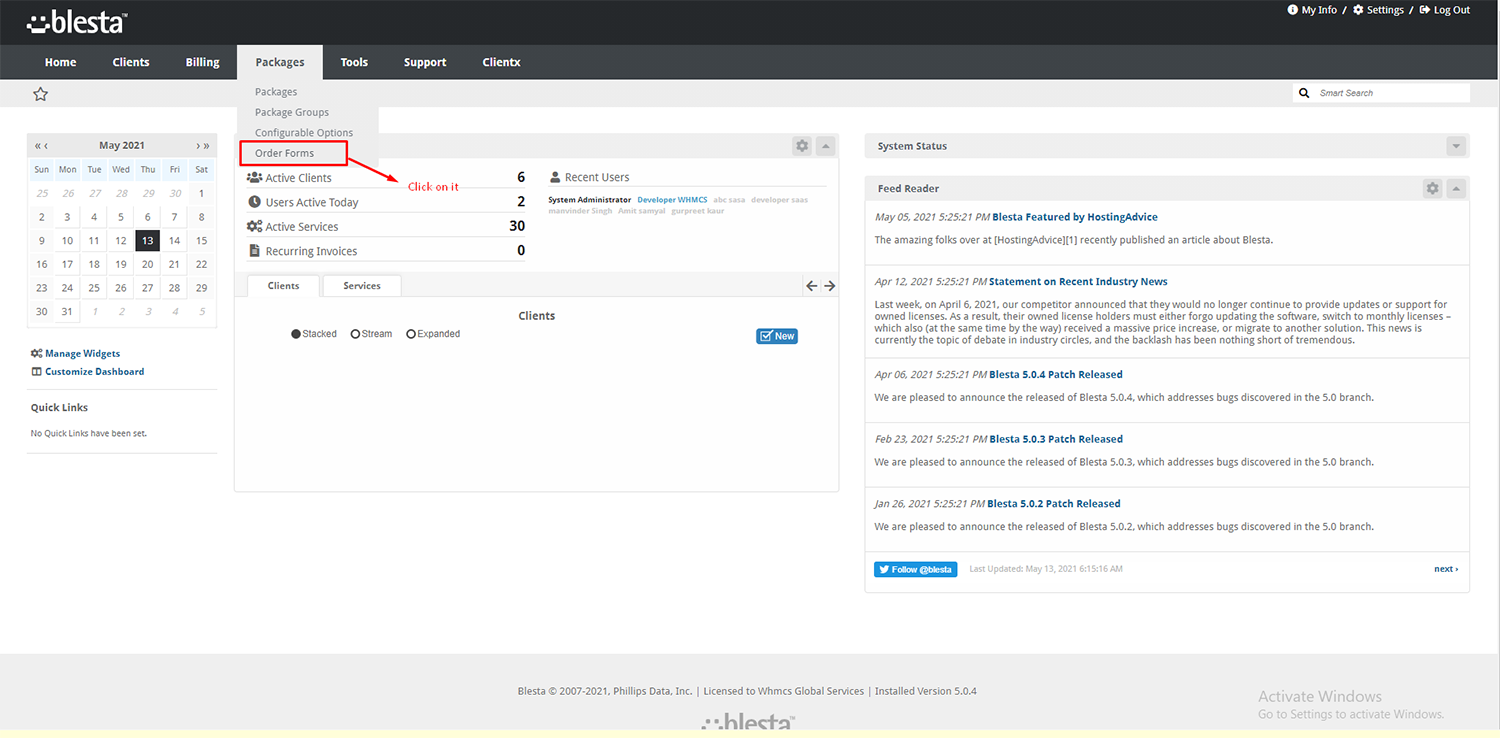Screen dimensions: 1500x738
Task: Collapse the Feed Reader widget
Action: pos(1456,188)
